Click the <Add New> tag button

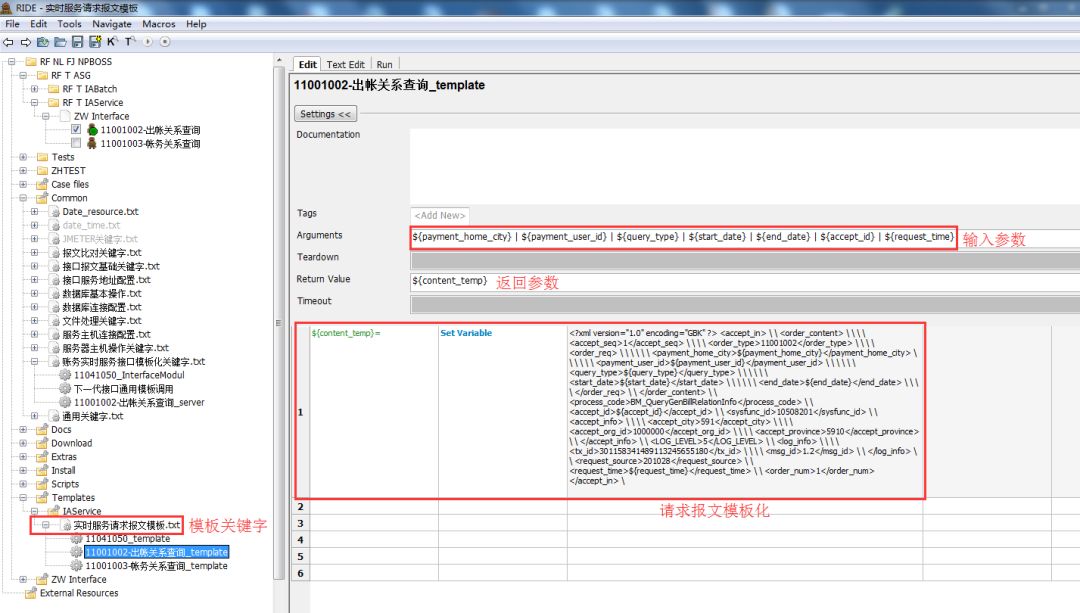pyautogui.click(x=439, y=216)
